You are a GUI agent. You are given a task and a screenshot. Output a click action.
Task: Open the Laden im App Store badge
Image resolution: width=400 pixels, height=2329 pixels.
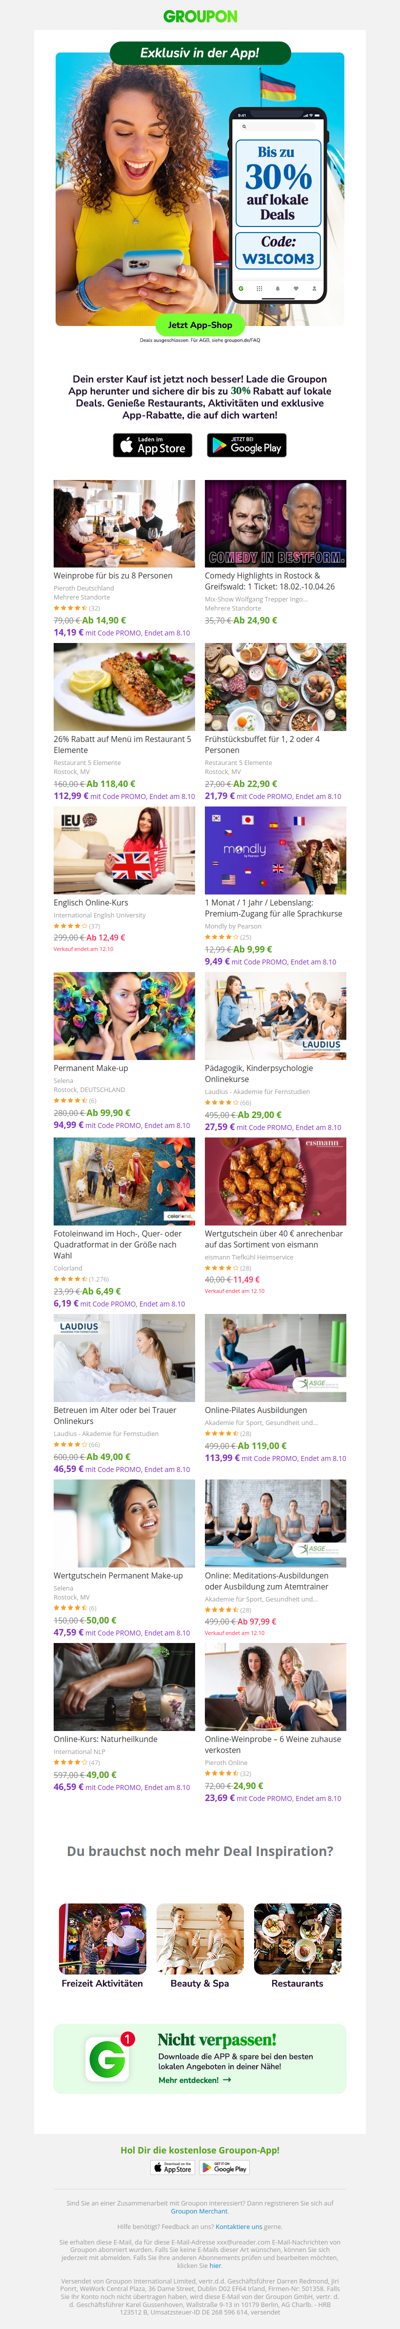pyautogui.click(x=153, y=445)
